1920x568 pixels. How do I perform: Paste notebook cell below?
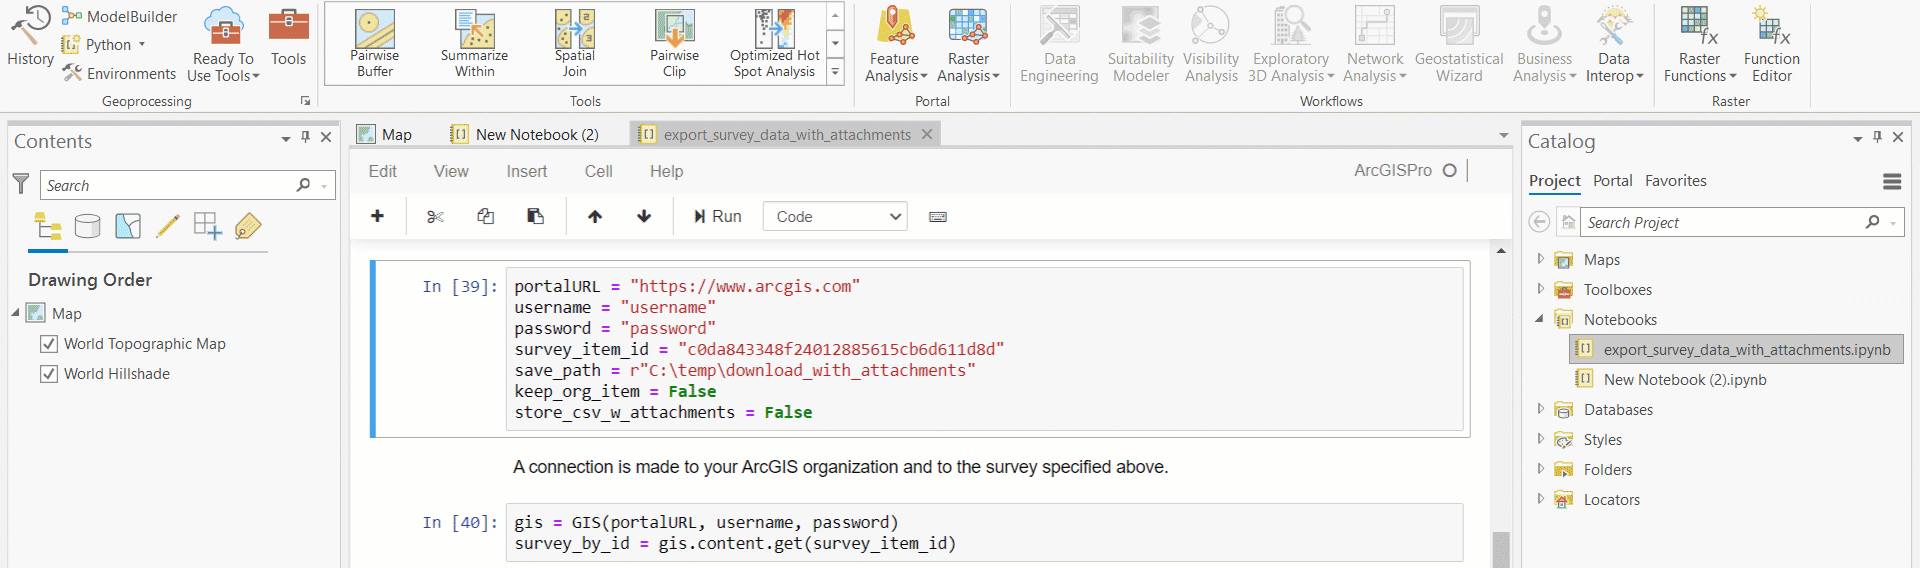tap(535, 216)
